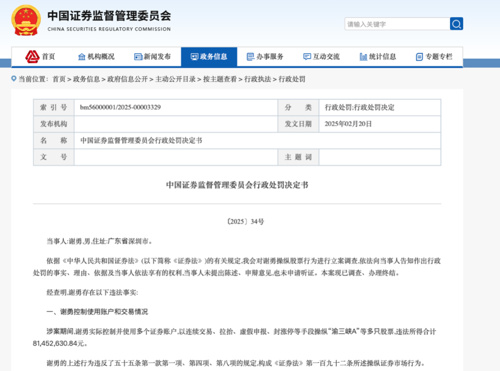500x371 pixels.
Task: Open the 办事服务 navigation tab
Action: click(265, 57)
